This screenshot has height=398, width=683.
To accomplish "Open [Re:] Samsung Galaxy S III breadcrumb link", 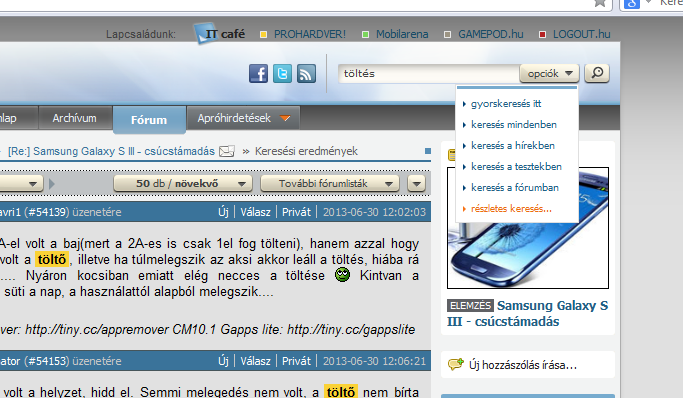I will pos(112,151).
